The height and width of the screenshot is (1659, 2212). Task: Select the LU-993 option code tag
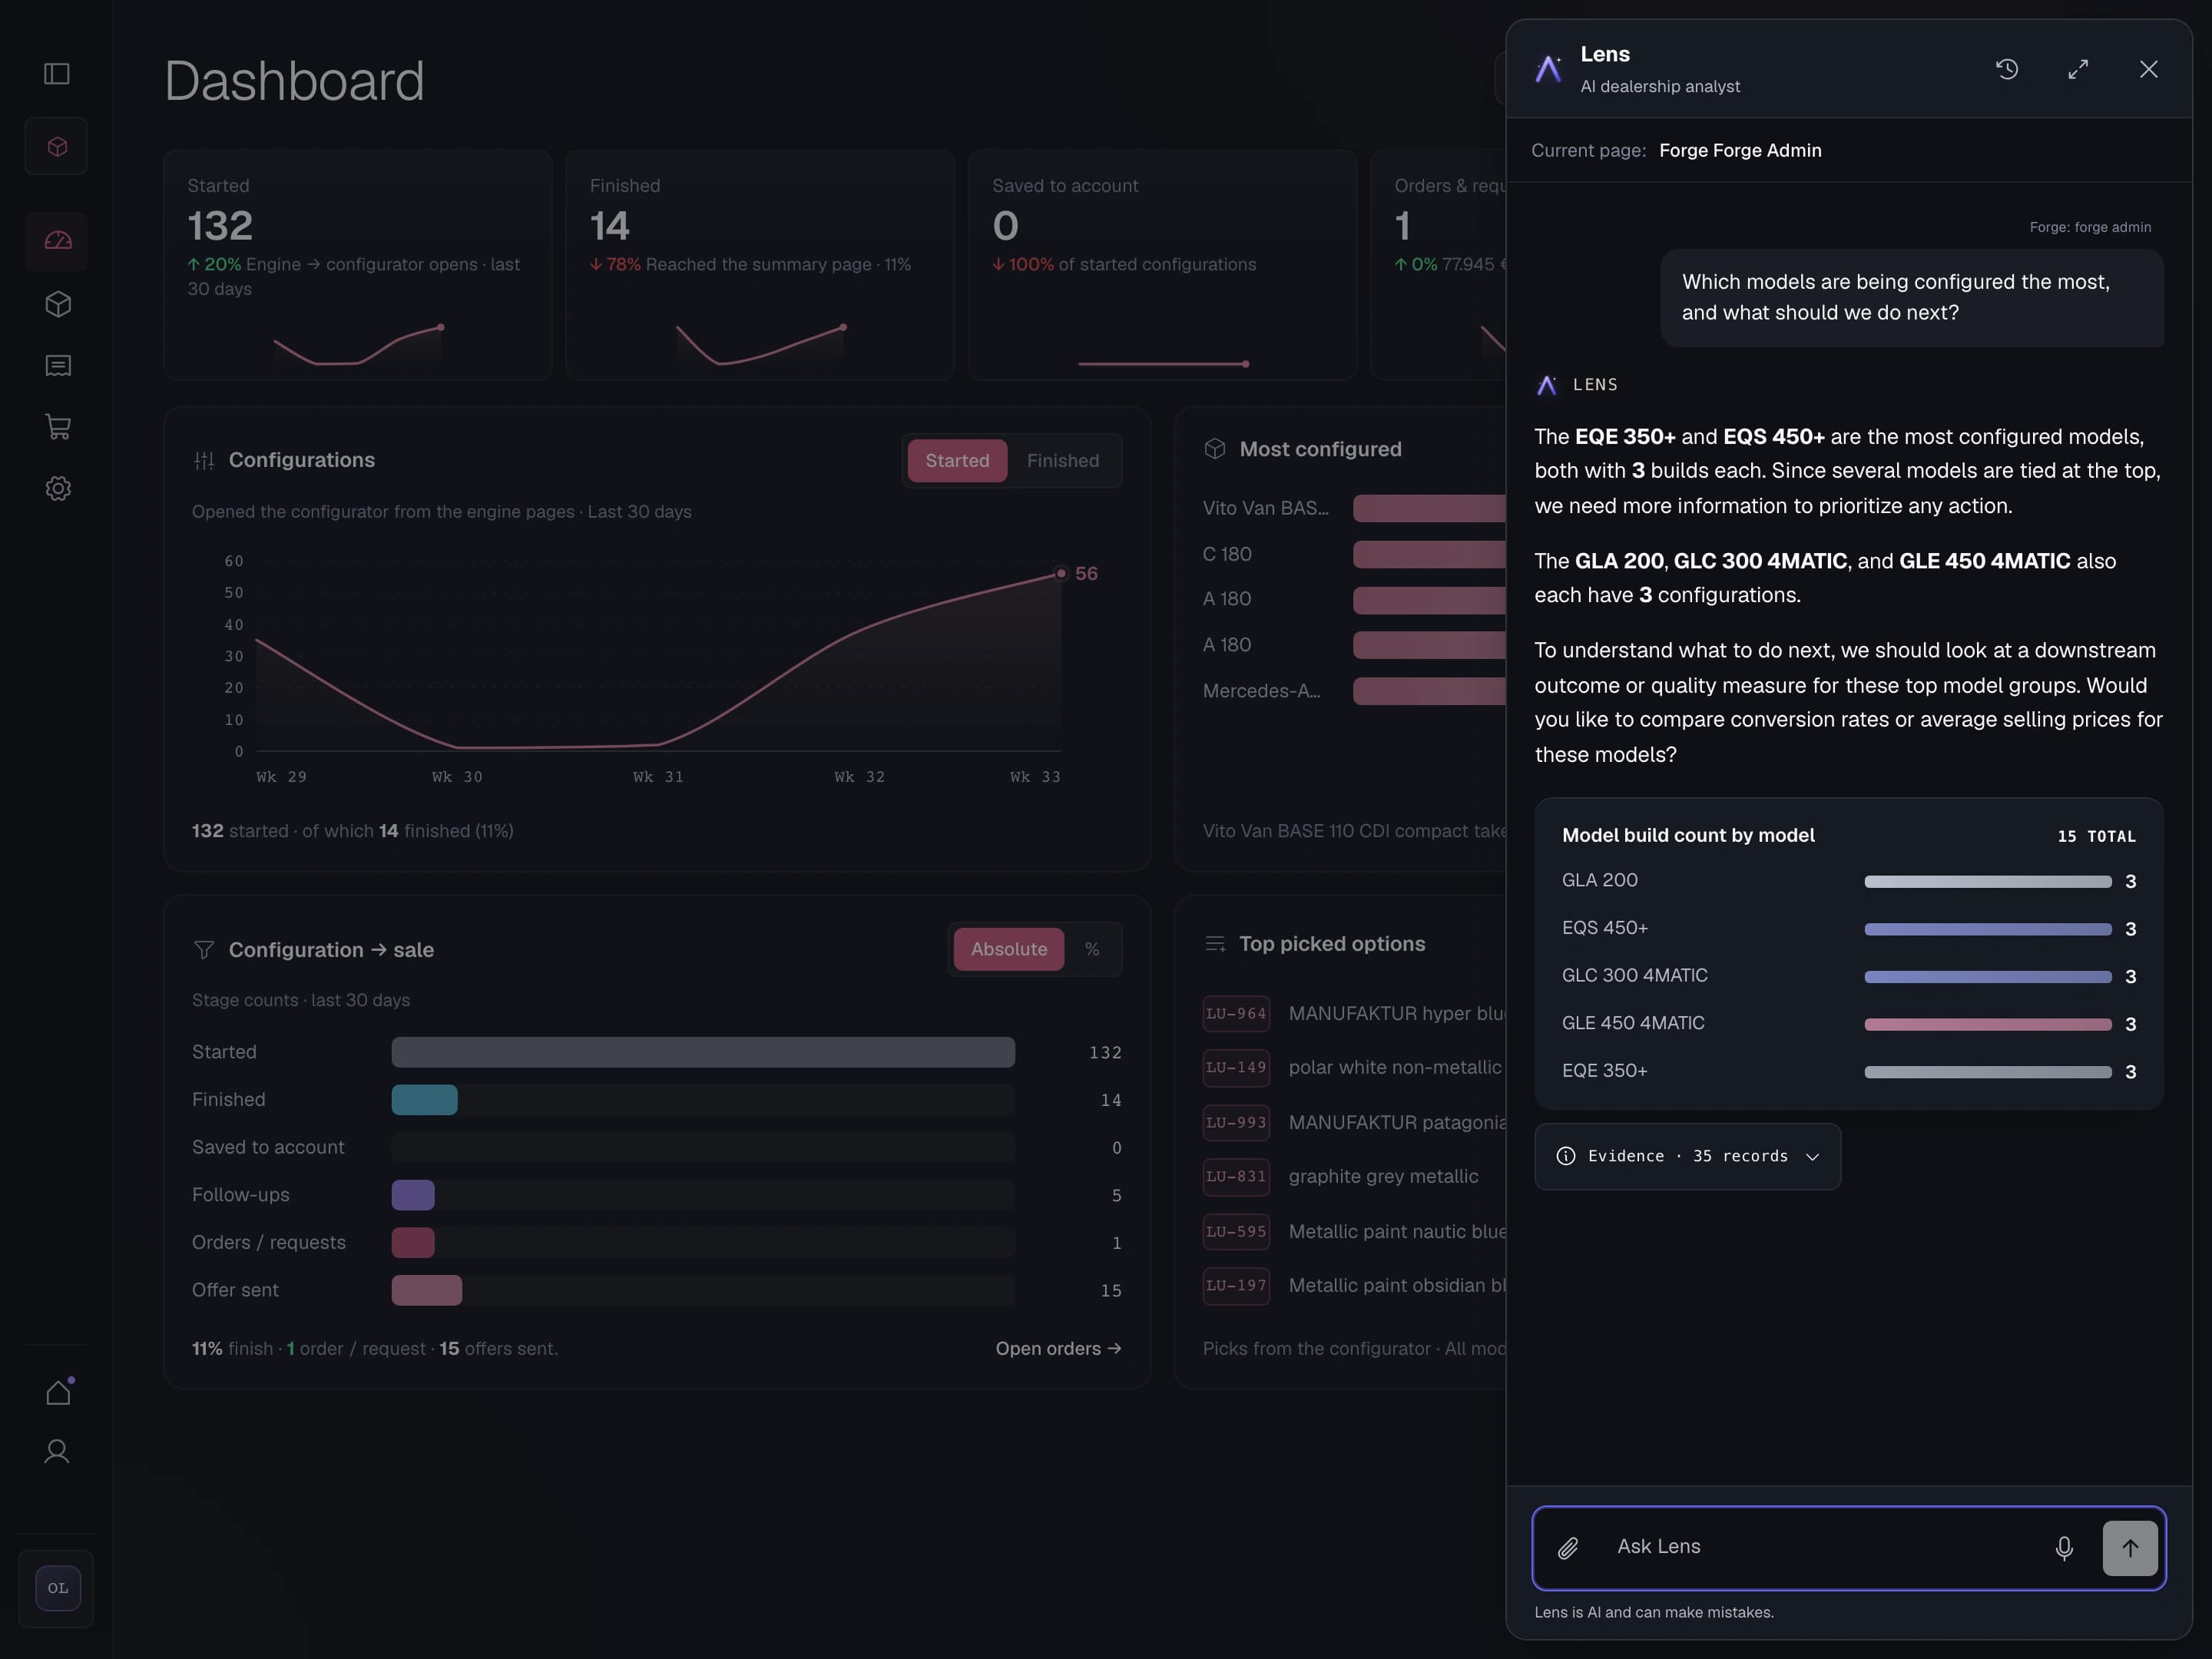[x=1236, y=1122]
